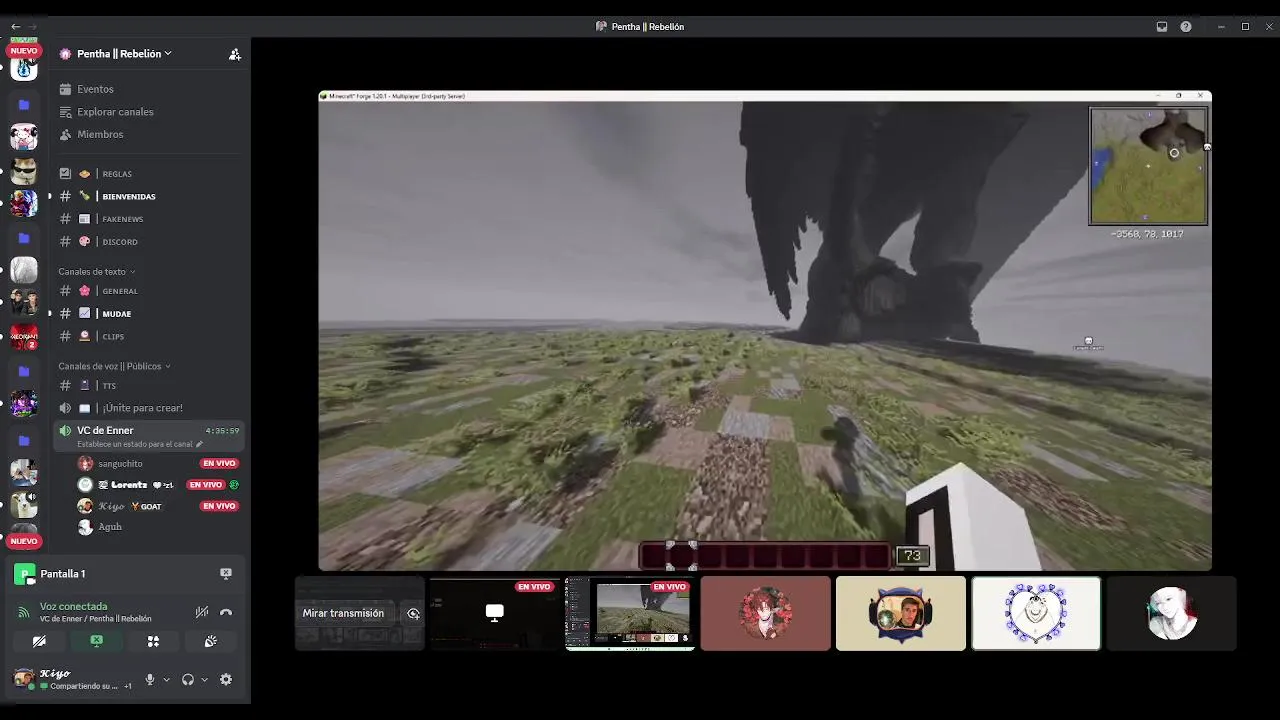Viewport: 1280px width, 720px height.
Task: Collapse Canales de voz || Públicos category
Action: [114, 366]
